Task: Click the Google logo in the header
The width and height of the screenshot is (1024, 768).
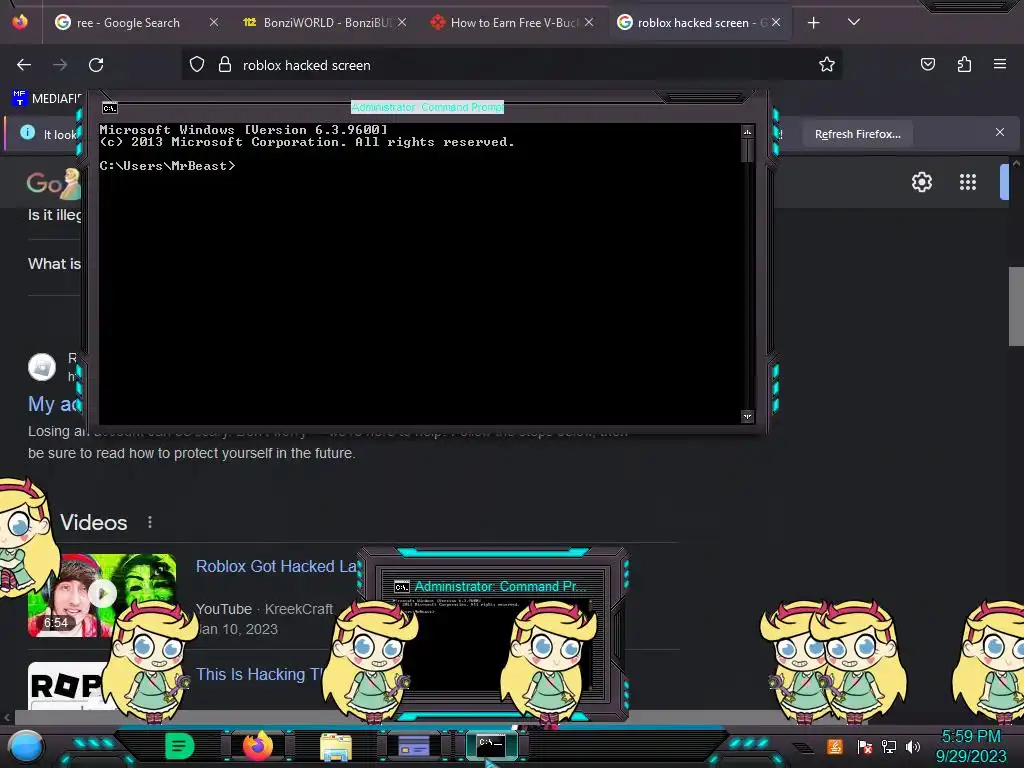Action: click(x=54, y=184)
